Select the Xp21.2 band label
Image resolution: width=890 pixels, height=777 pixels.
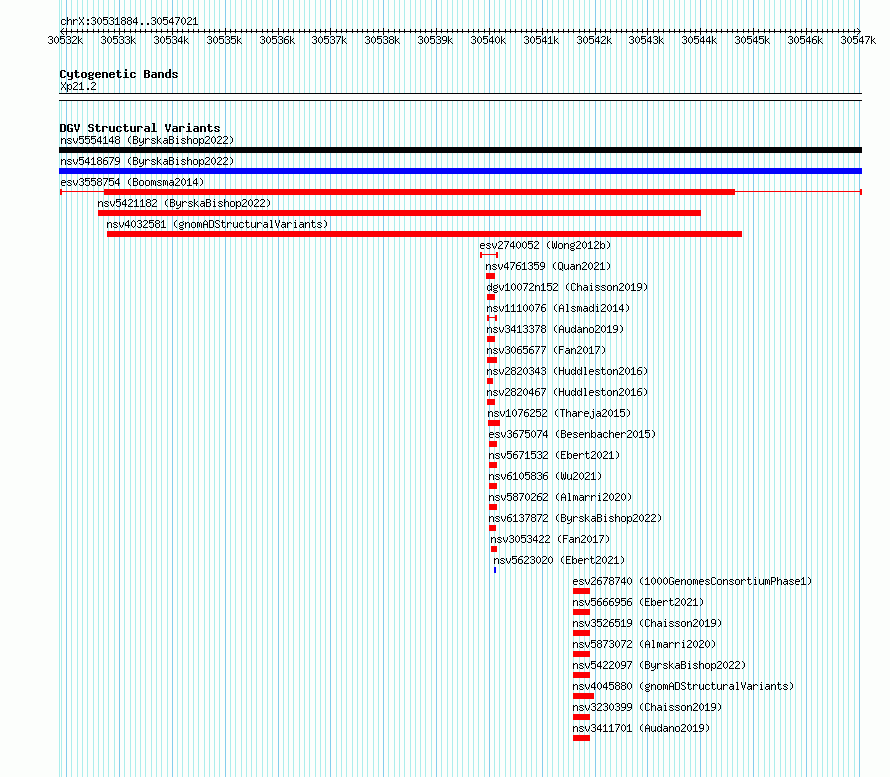[x=78, y=86]
